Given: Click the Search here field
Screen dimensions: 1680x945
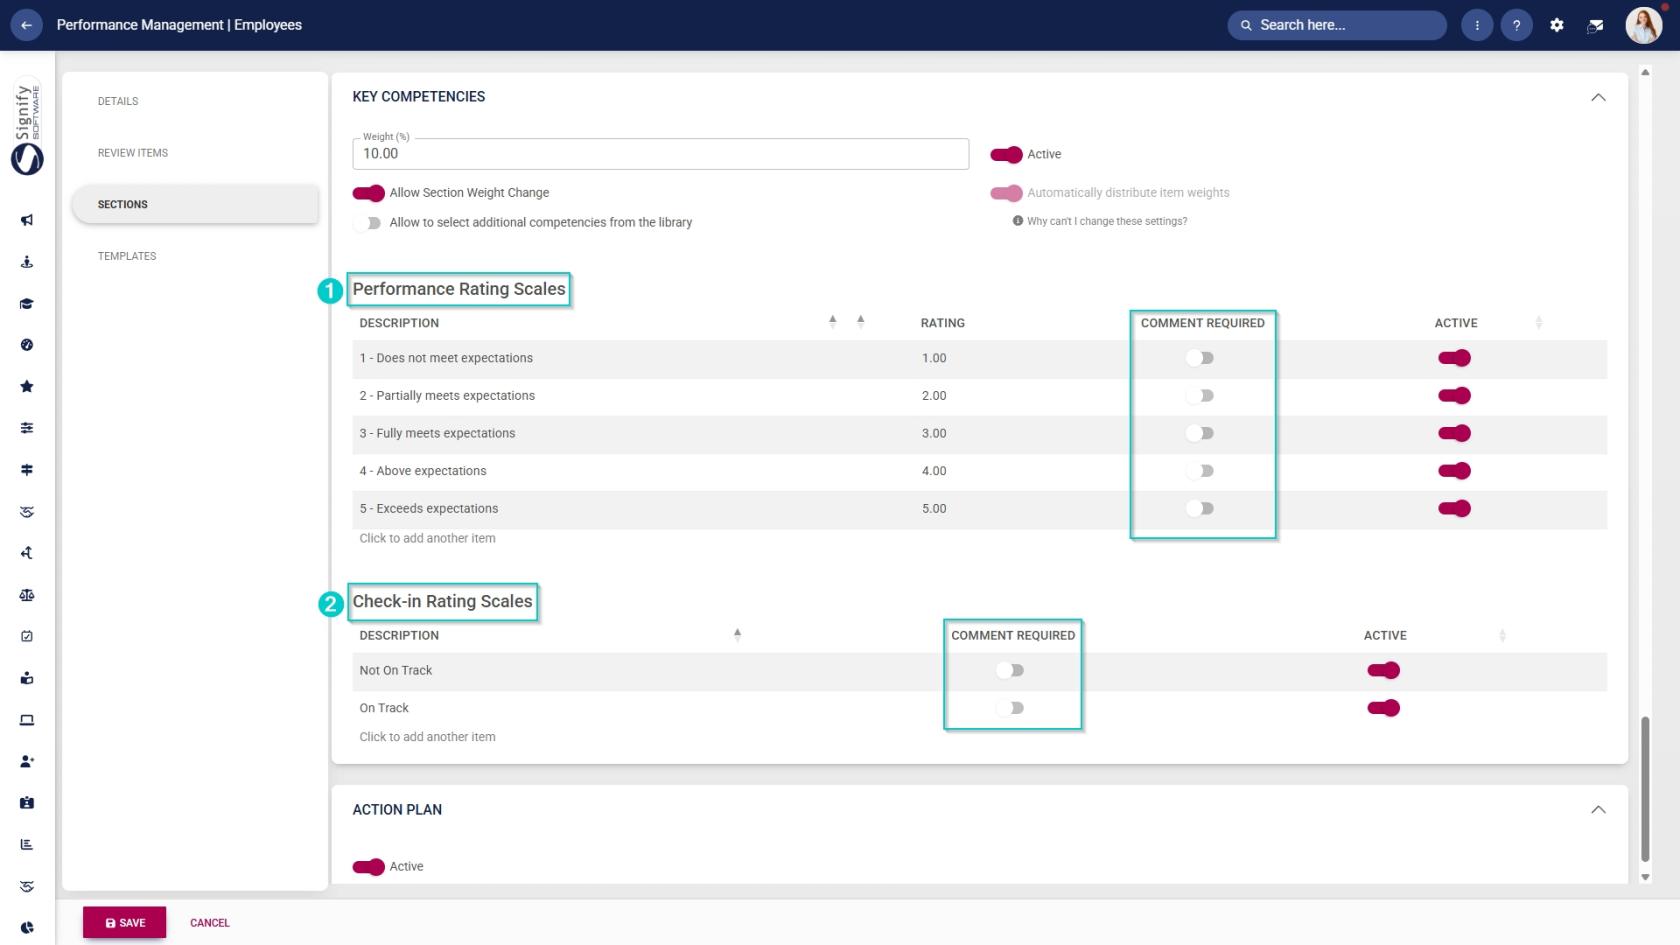Looking at the screenshot, I should click(x=1337, y=25).
